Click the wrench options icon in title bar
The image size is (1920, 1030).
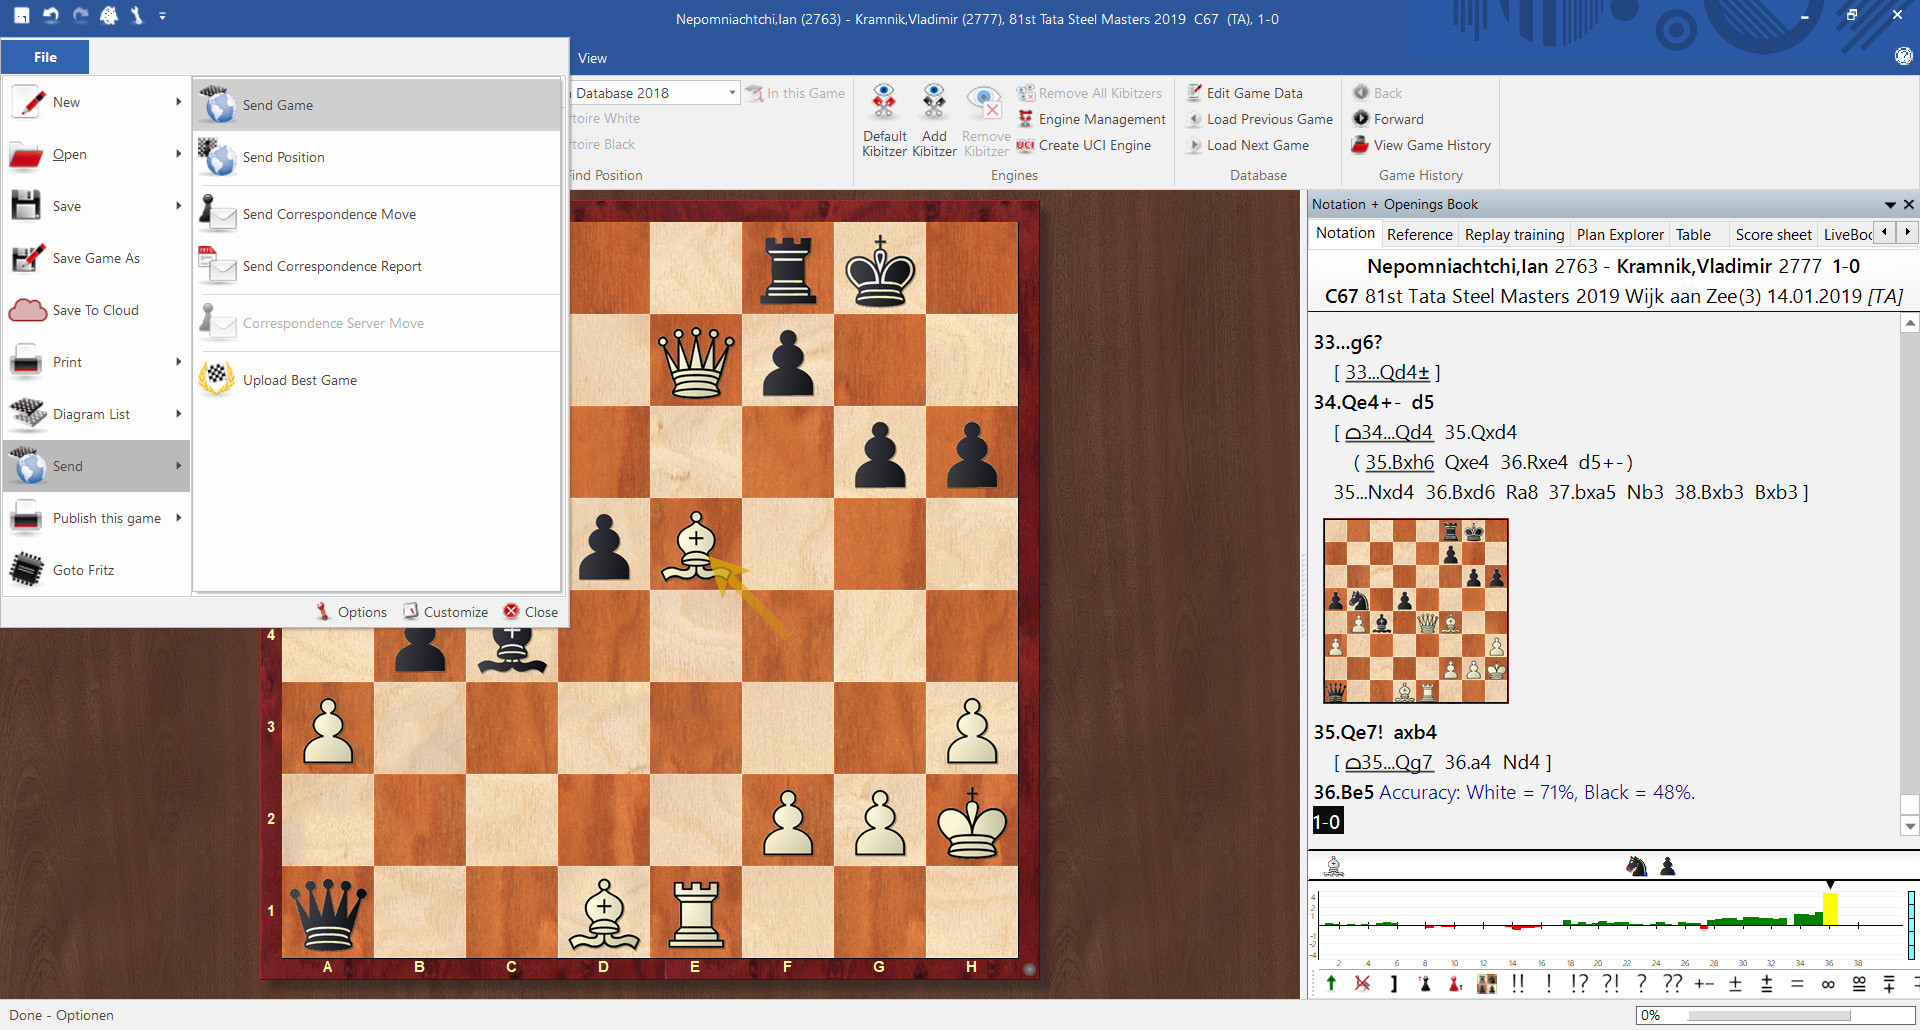[137, 15]
